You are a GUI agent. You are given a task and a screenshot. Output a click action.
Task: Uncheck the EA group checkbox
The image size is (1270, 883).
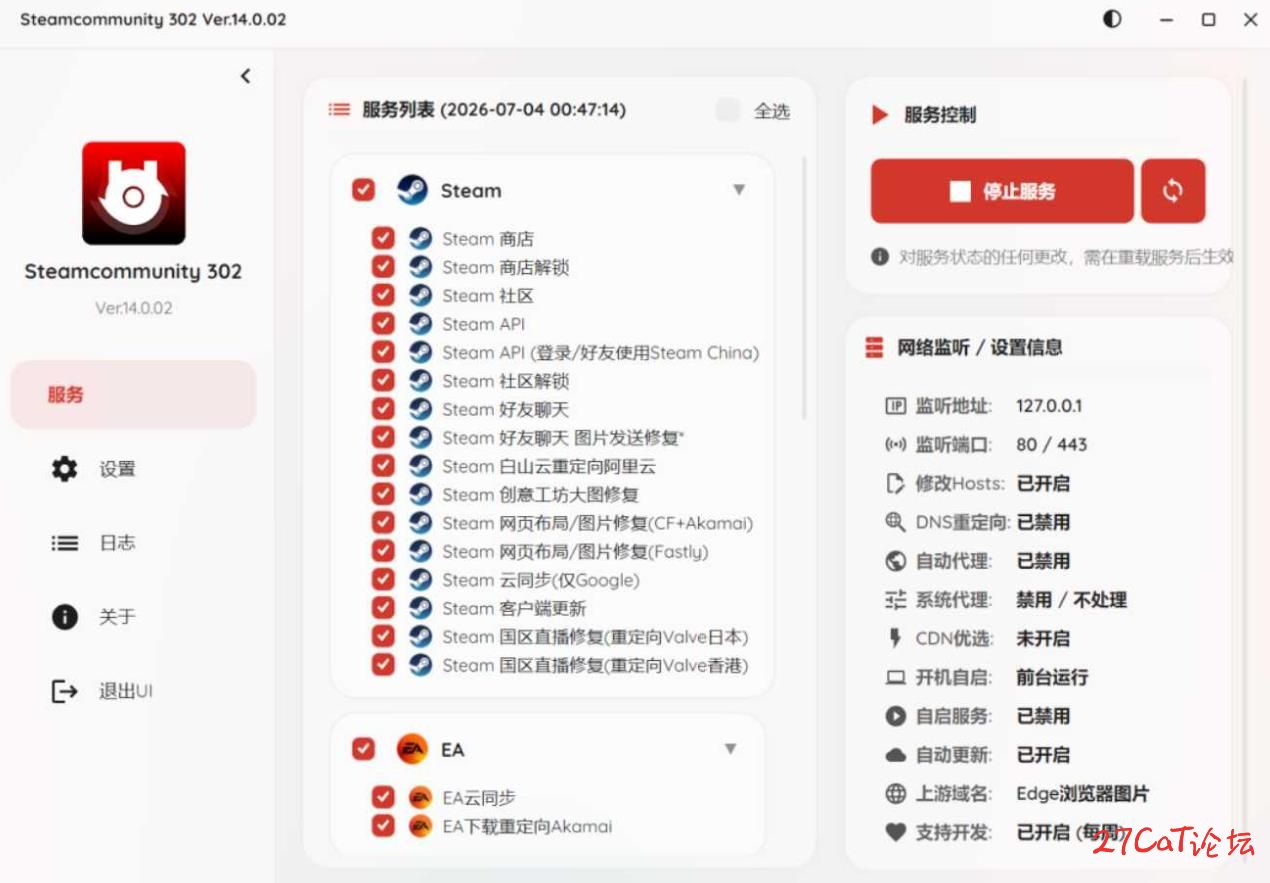pos(363,749)
